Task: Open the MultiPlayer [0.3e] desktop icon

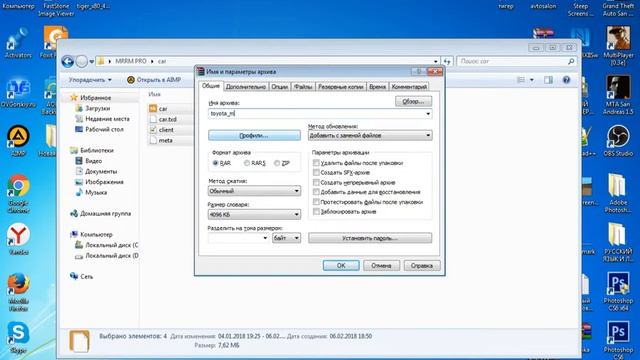Action: 618,46
